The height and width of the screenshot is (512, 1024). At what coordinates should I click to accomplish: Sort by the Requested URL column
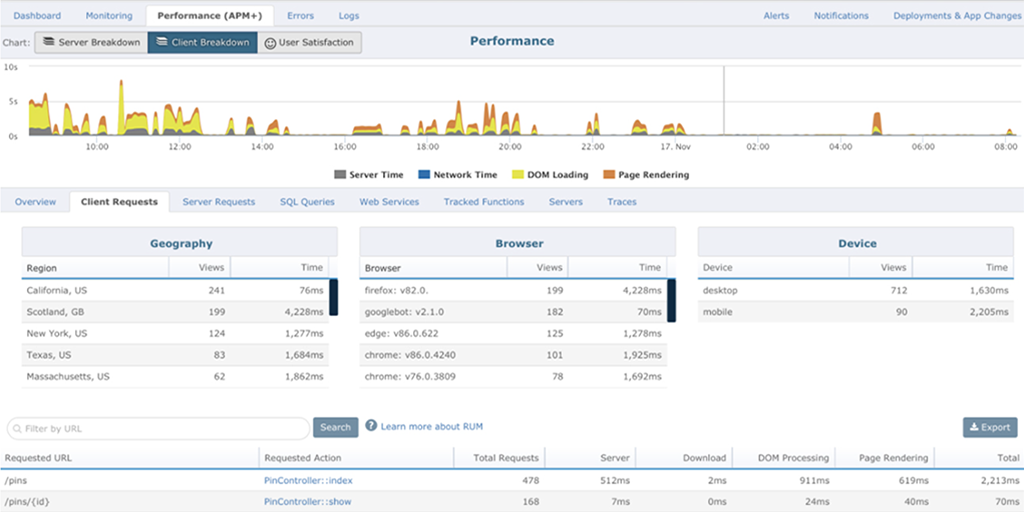point(129,458)
